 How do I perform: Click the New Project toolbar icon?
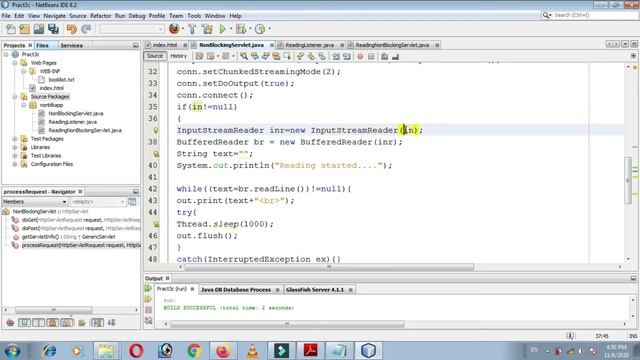[x=24, y=29]
